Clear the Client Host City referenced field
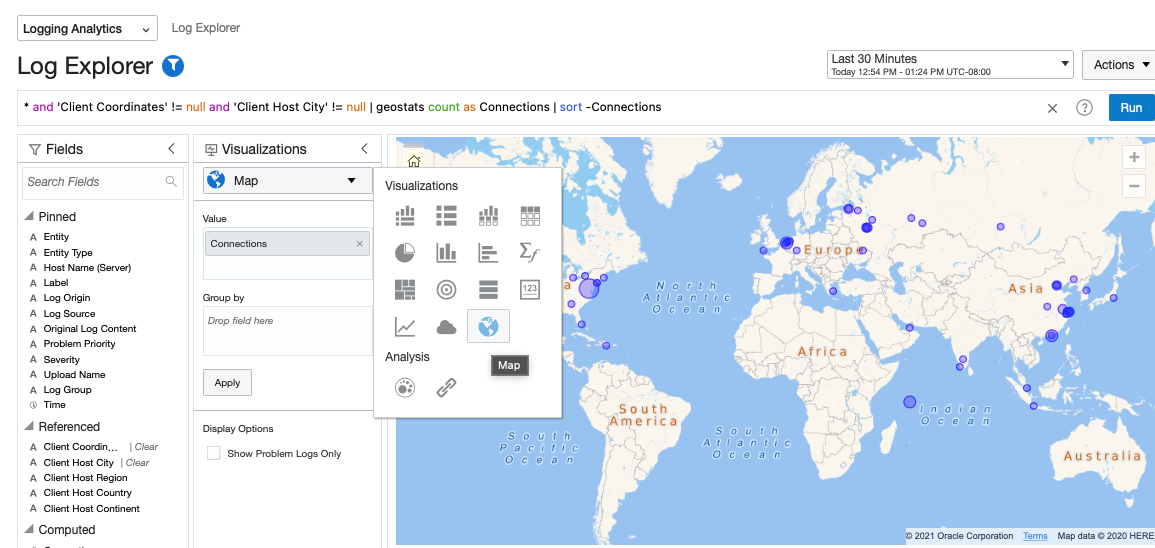The height and width of the screenshot is (548, 1155). coord(137,463)
